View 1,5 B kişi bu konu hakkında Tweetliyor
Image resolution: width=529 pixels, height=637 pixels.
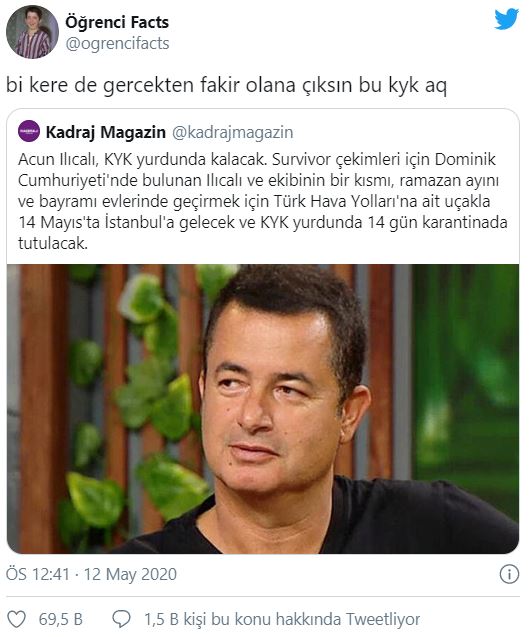click(x=282, y=619)
